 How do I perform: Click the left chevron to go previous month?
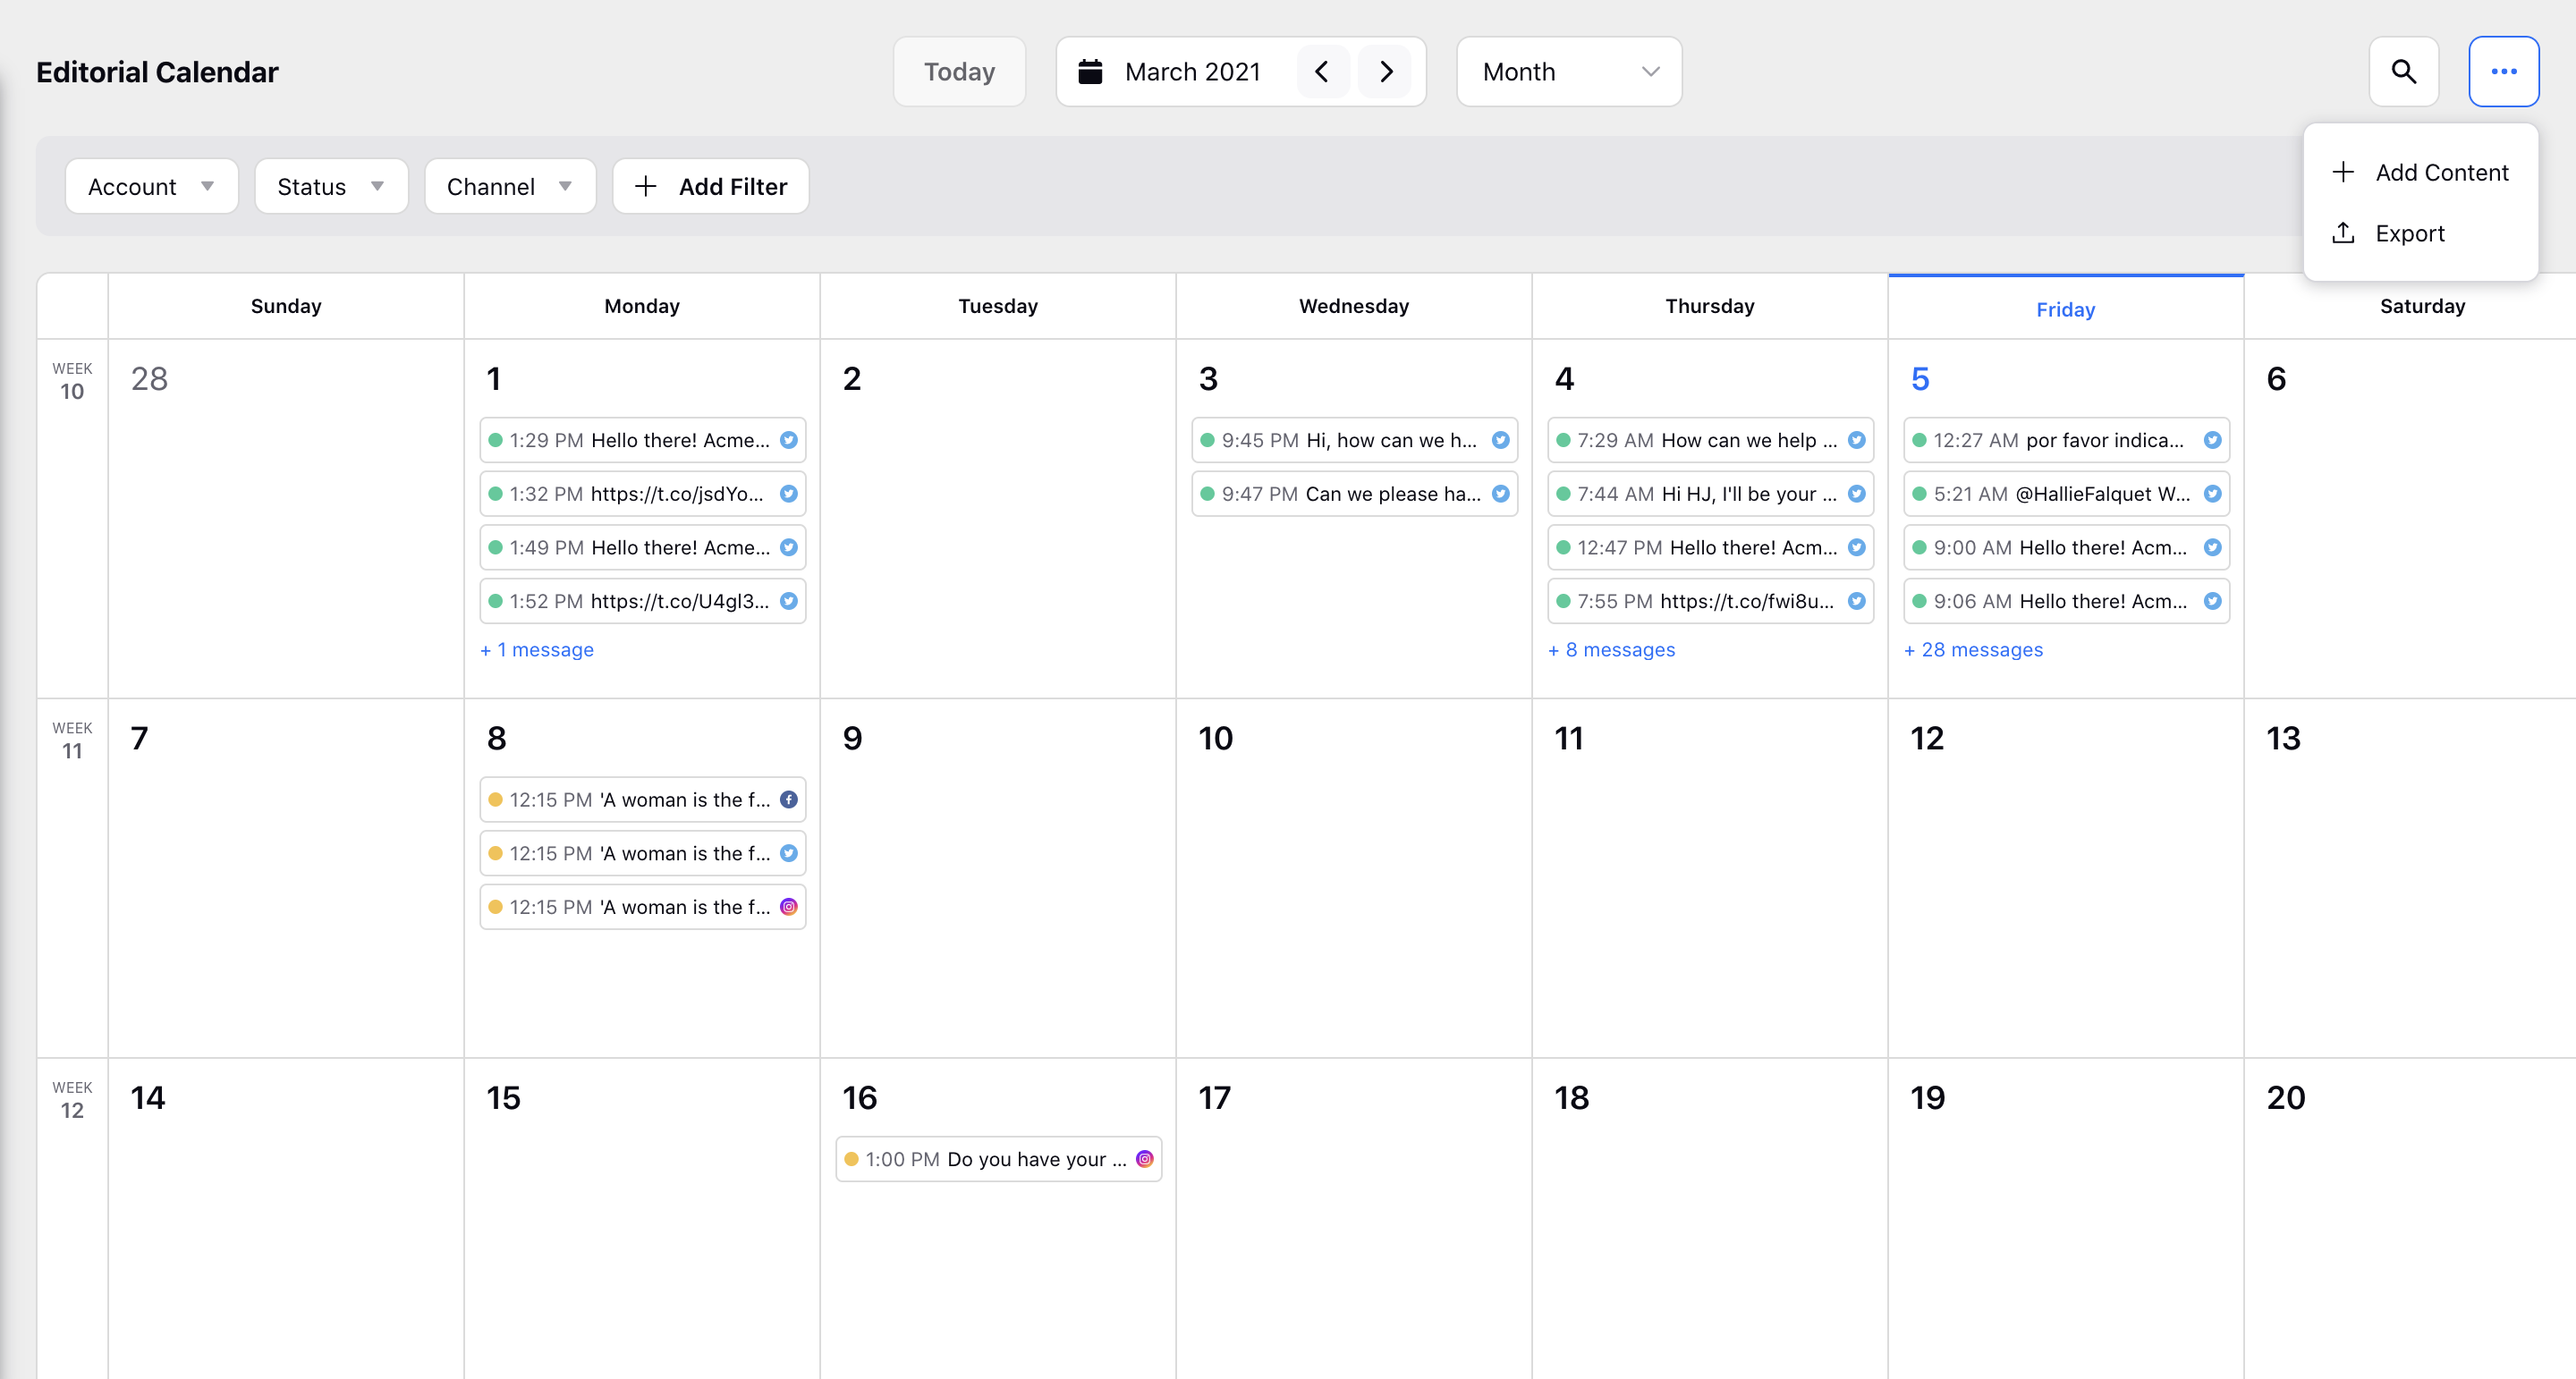point(1326,72)
